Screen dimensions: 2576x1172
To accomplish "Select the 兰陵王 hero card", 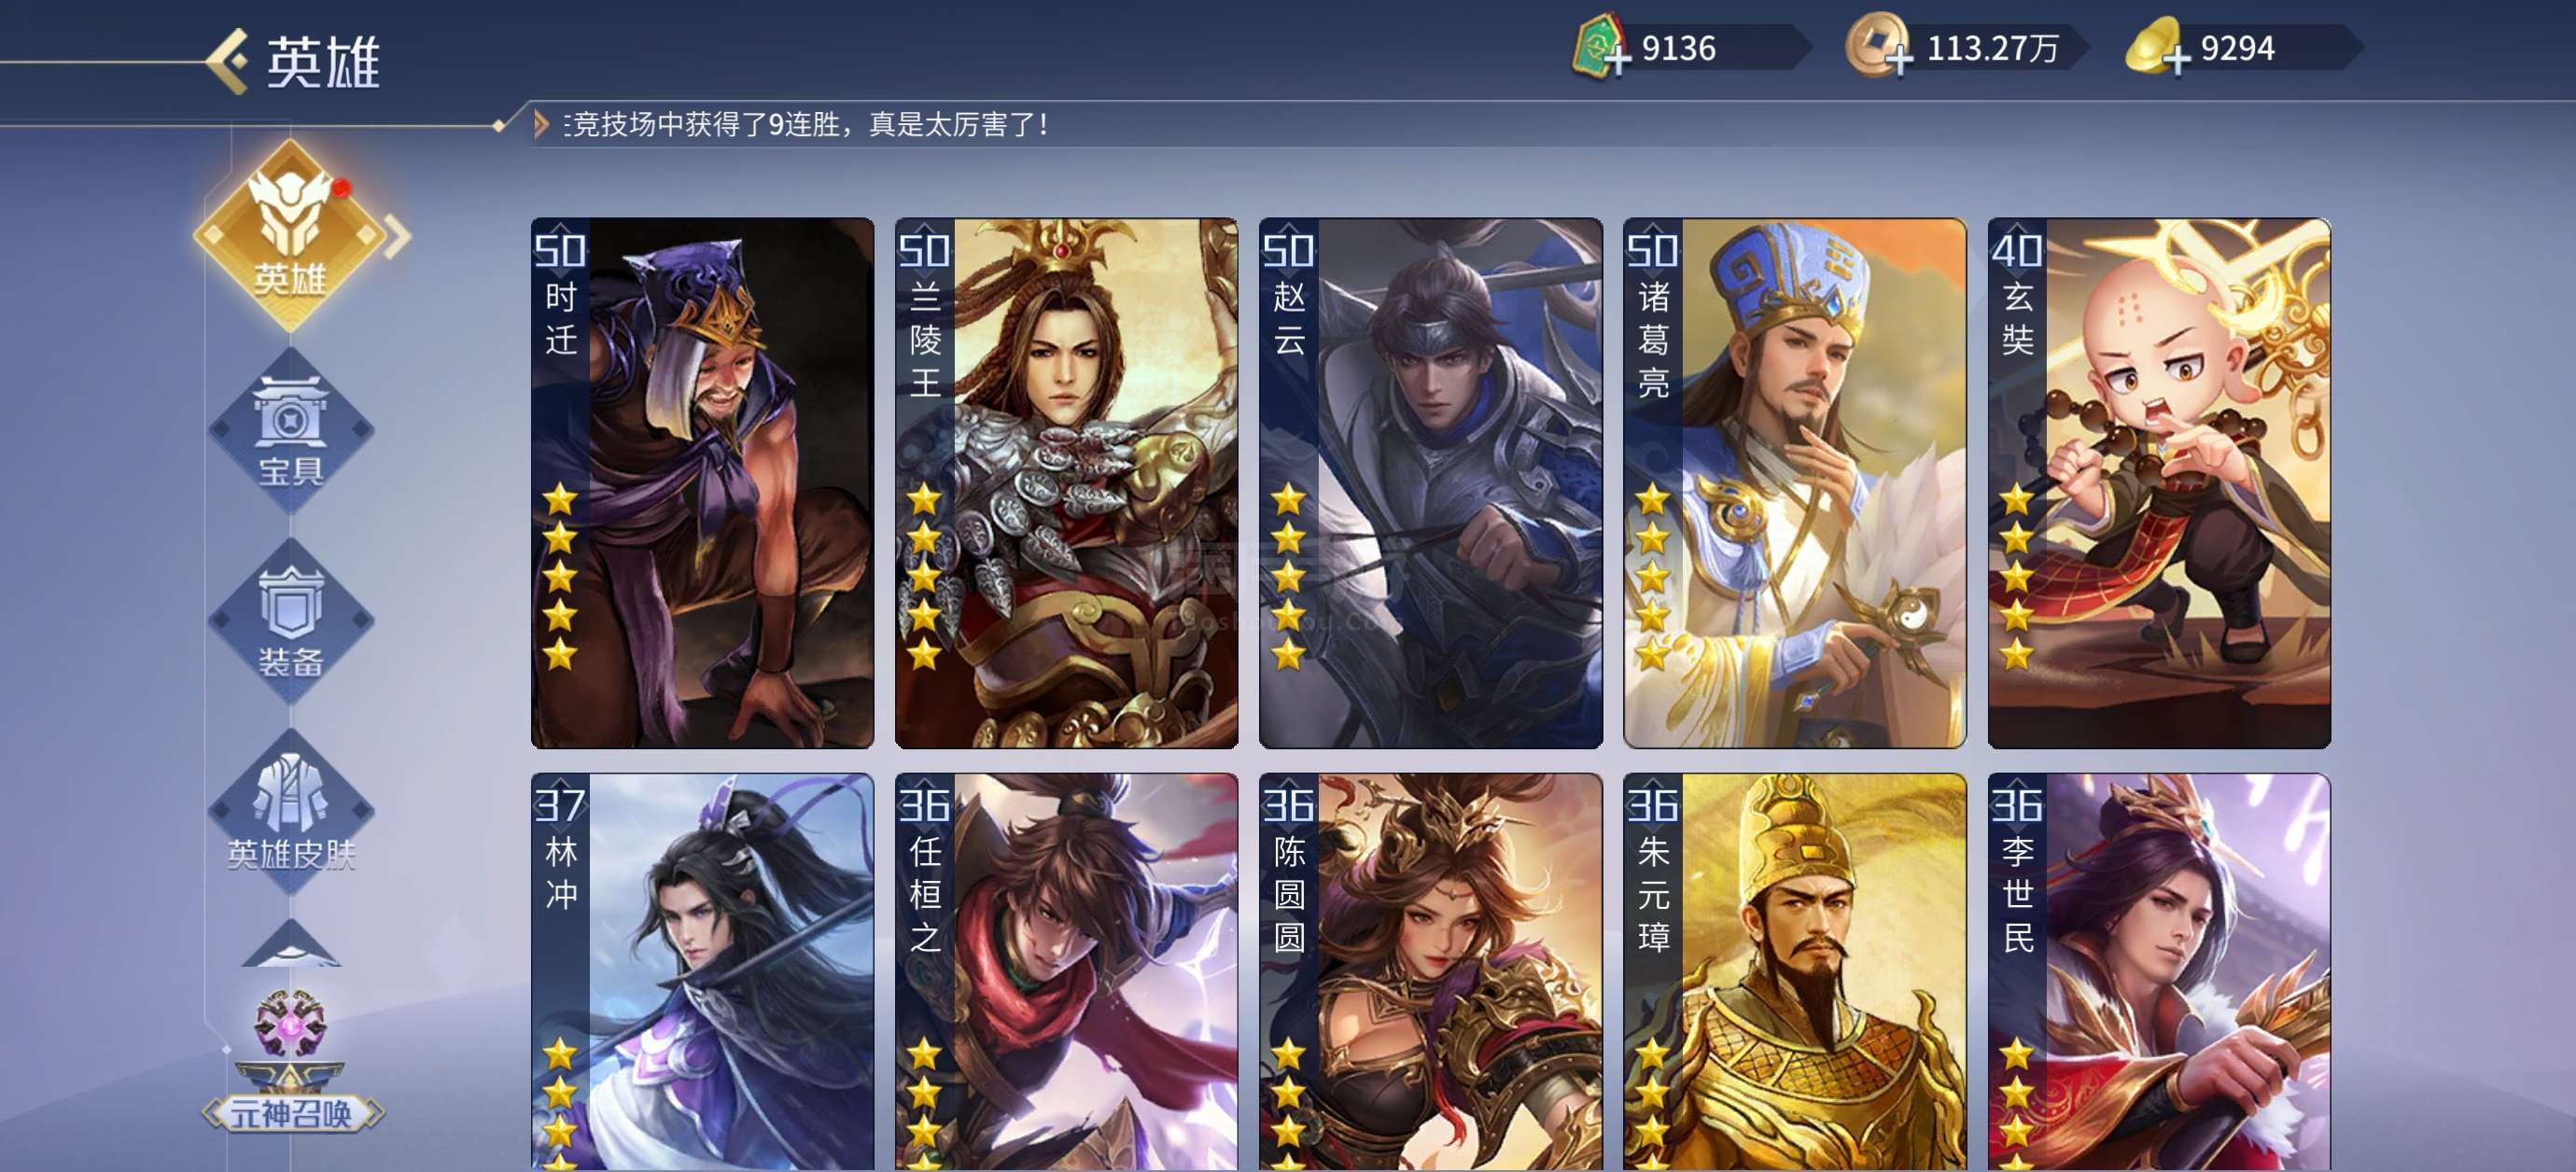I will 1066,483.
